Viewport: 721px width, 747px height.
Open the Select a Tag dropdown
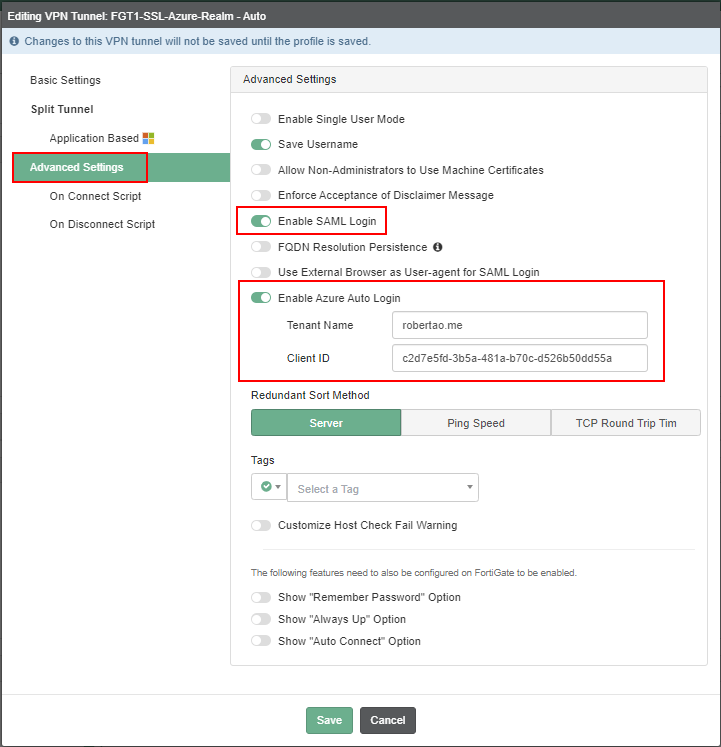click(x=383, y=487)
